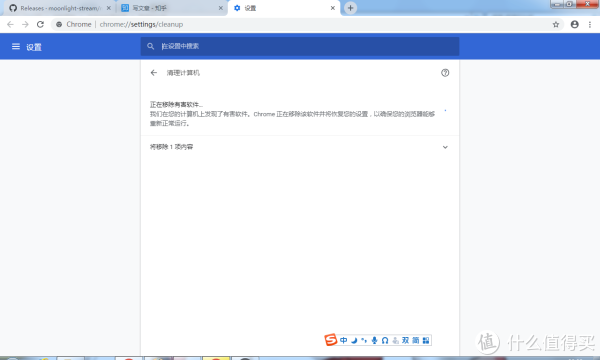Select the 设置 tab

tap(284, 8)
